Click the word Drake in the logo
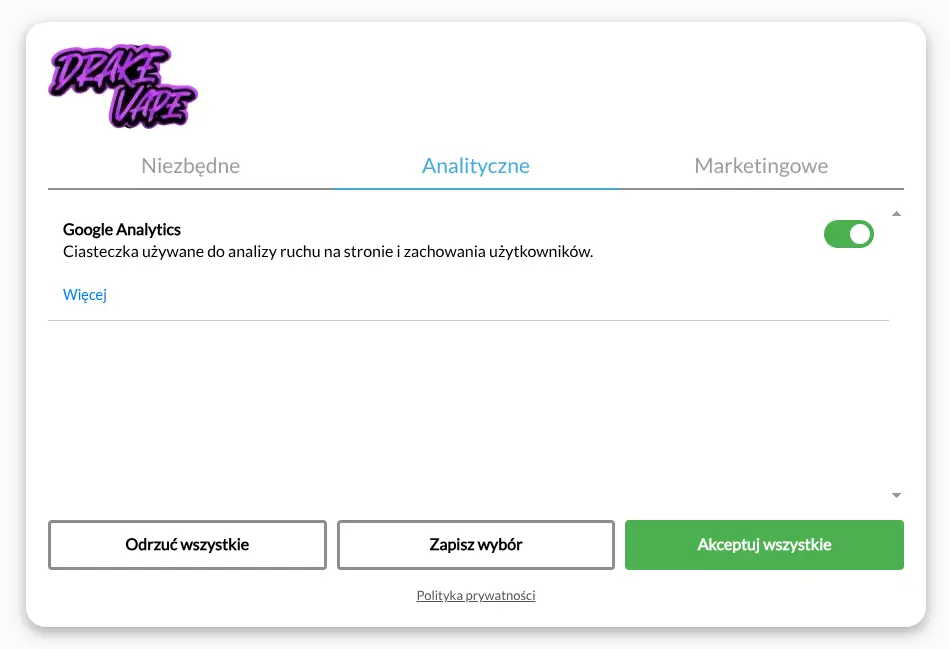This screenshot has height=649, width=950. pos(112,70)
